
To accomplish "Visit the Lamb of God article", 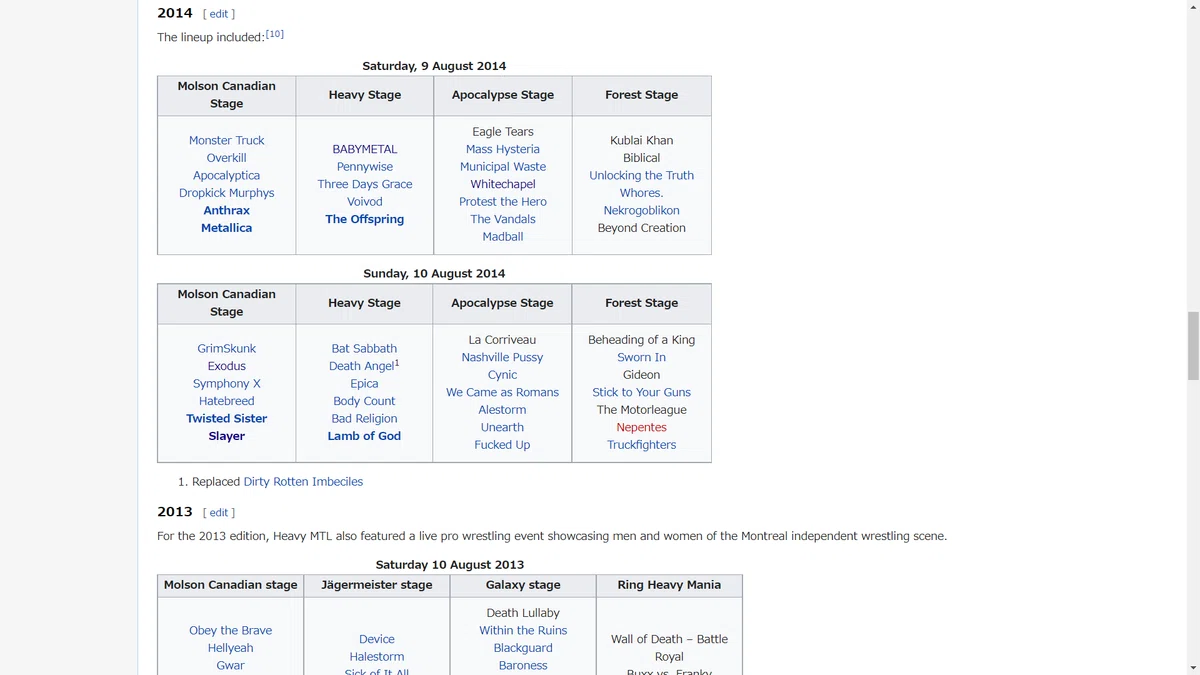I will coord(365,436).
